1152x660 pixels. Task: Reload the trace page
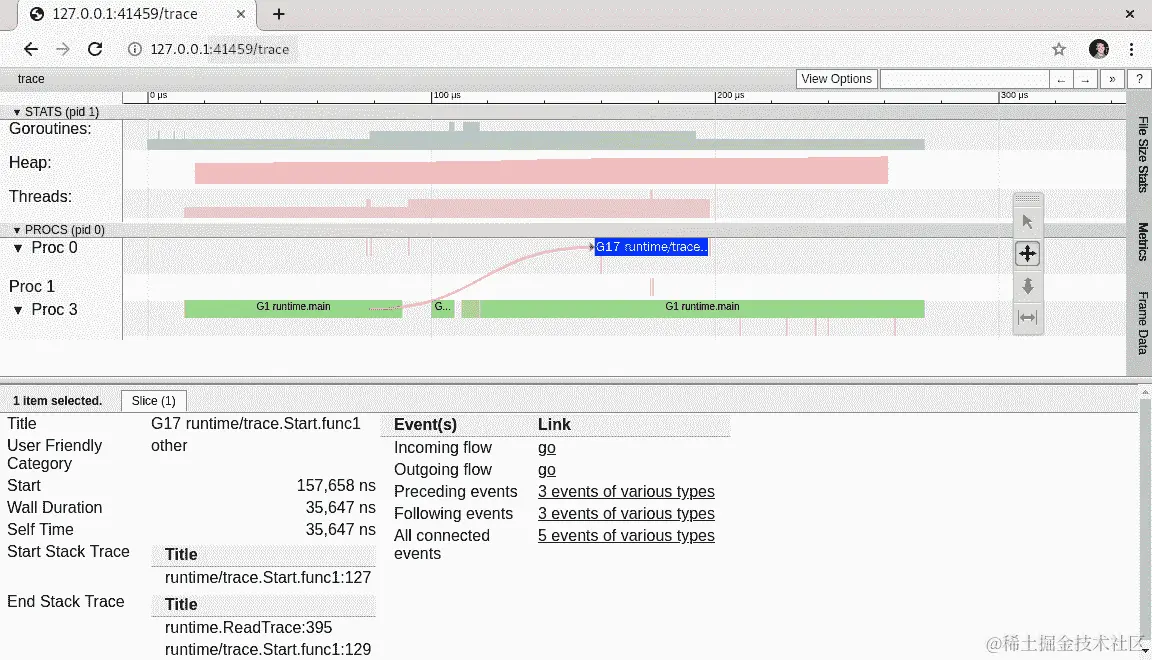click(x=95, y=49)
